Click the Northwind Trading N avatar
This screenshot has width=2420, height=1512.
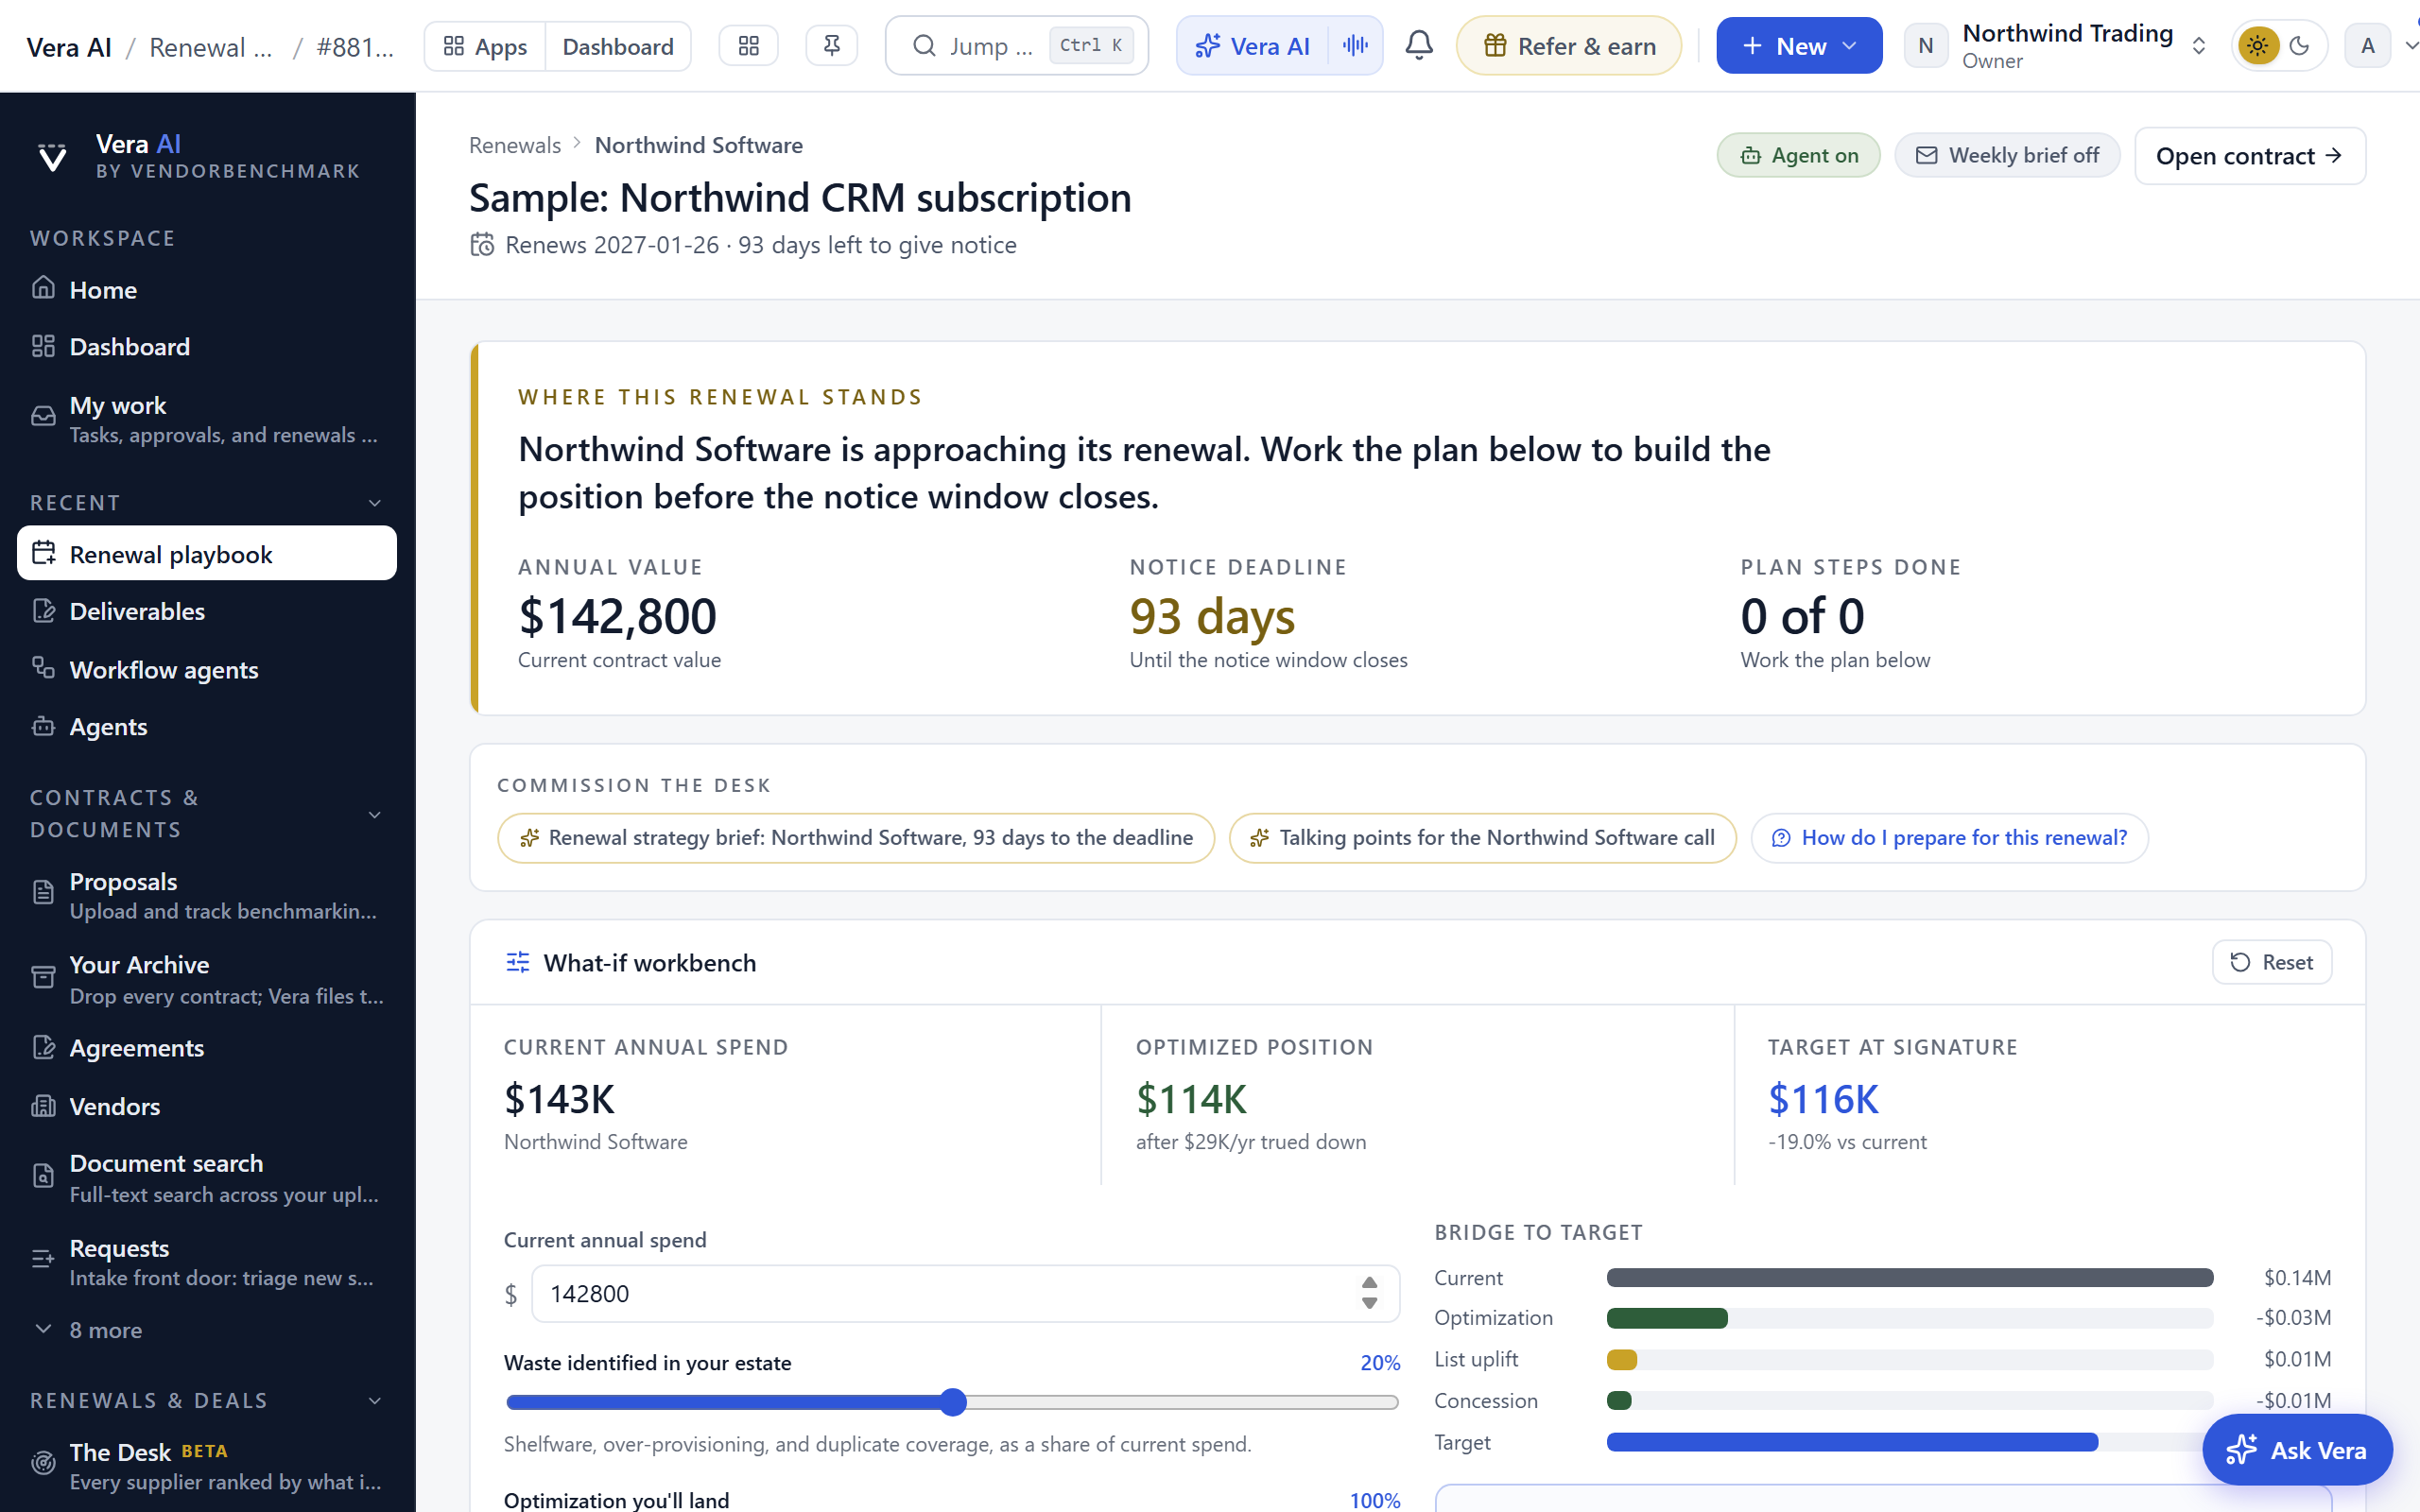[x=1925, y=46]
